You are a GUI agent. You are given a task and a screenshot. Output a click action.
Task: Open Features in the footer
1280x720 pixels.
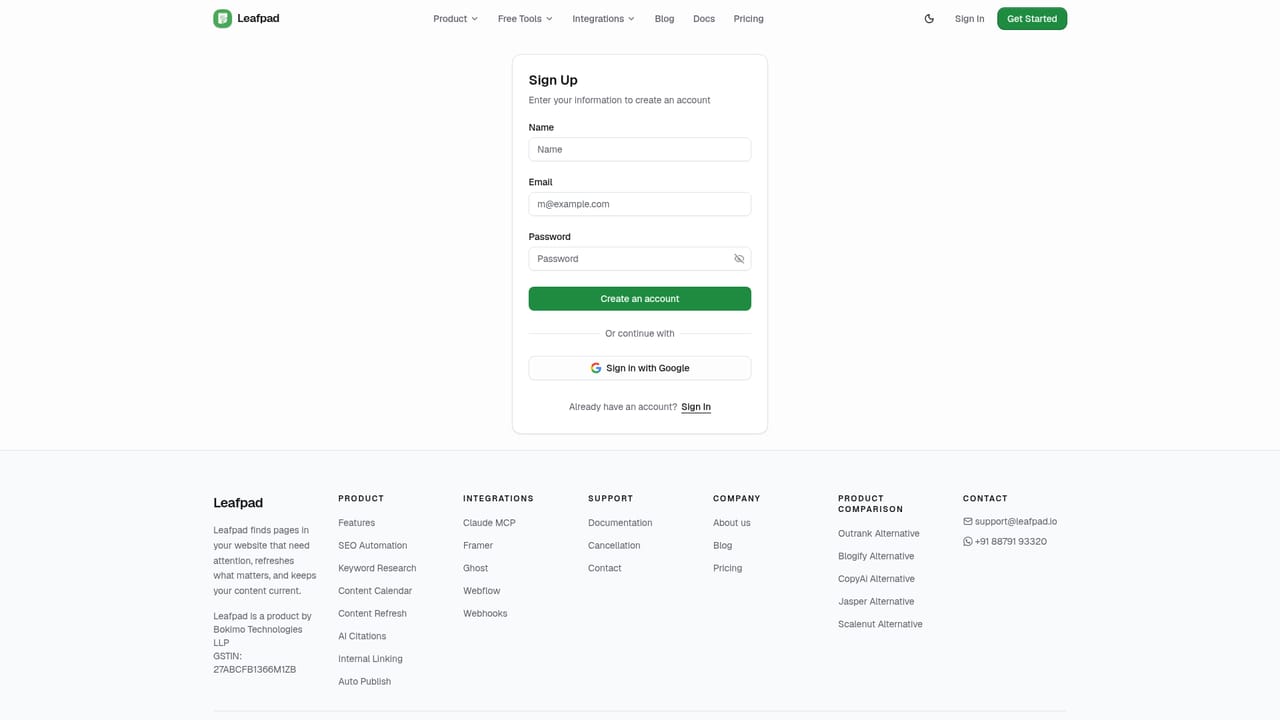point(356,523)
